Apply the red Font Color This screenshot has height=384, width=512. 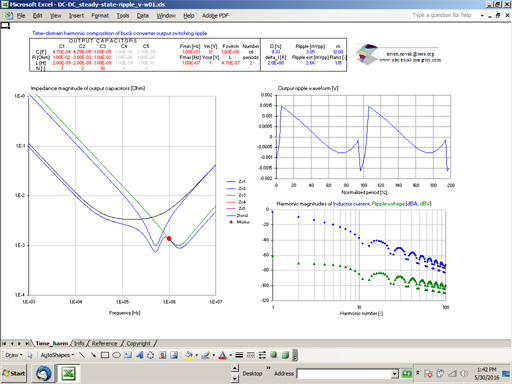point(222,355)
